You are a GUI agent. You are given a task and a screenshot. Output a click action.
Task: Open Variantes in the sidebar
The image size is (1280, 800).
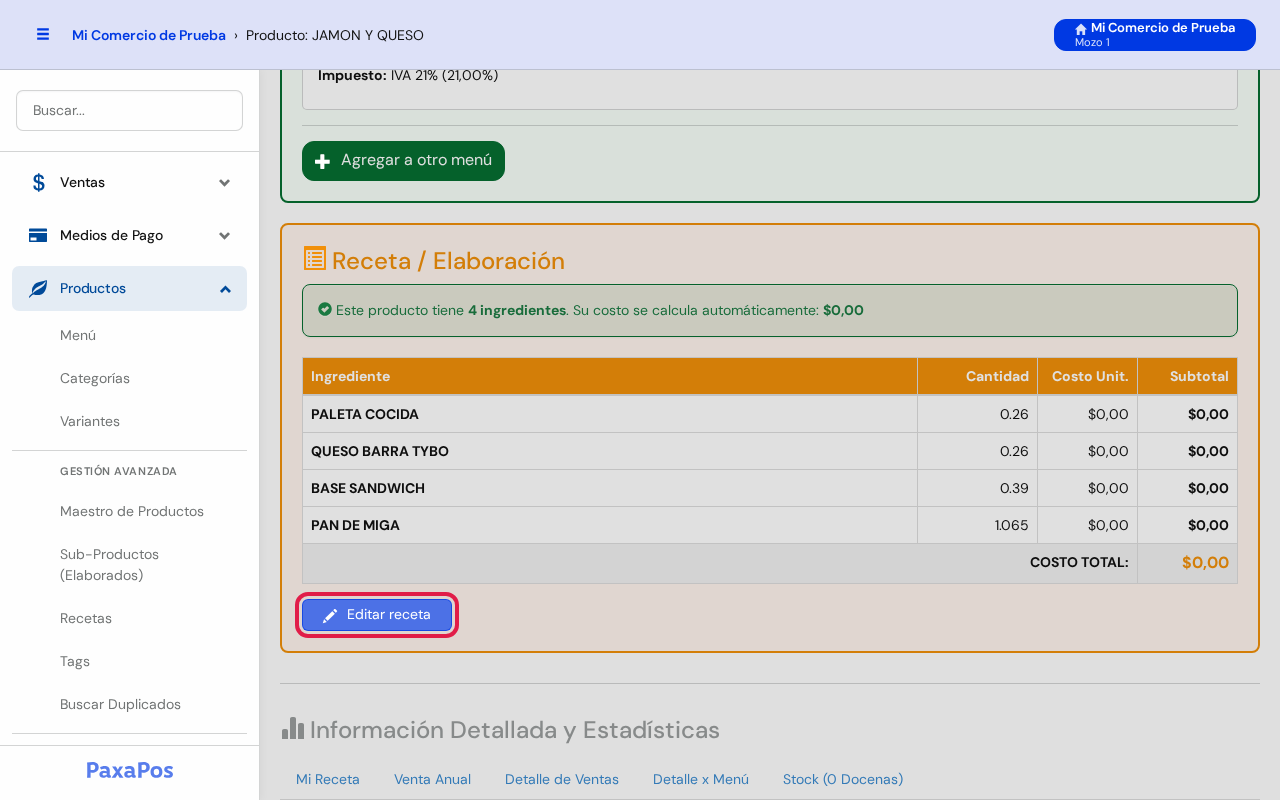(x=90, y=421)
